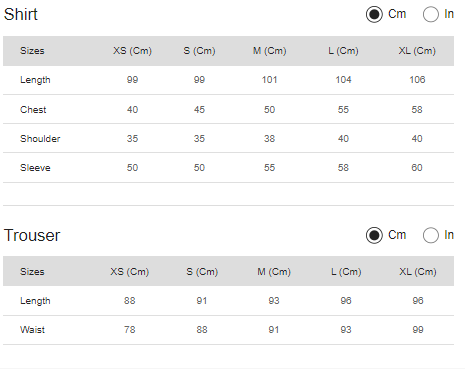
Task: Select the Chest row label in Shirt table
Action: pos(33,110)
